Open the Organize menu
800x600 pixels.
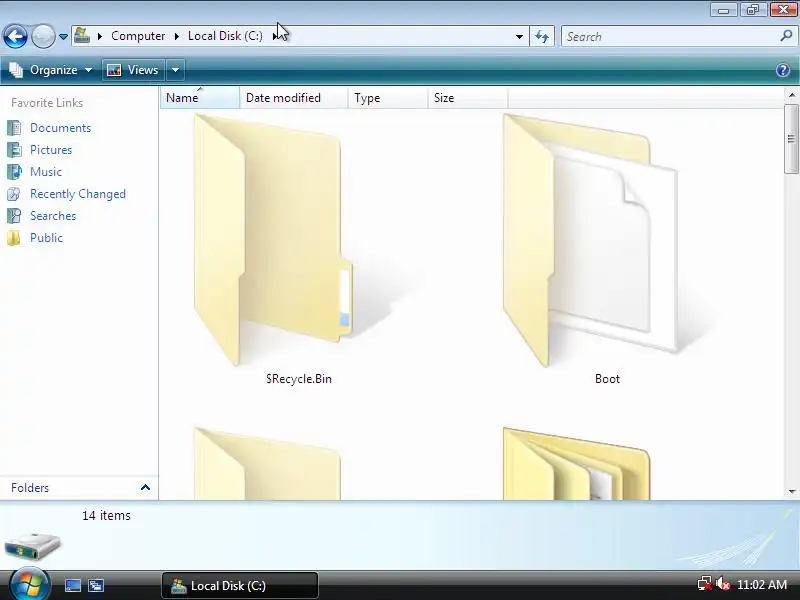click(x=51, y=70)
